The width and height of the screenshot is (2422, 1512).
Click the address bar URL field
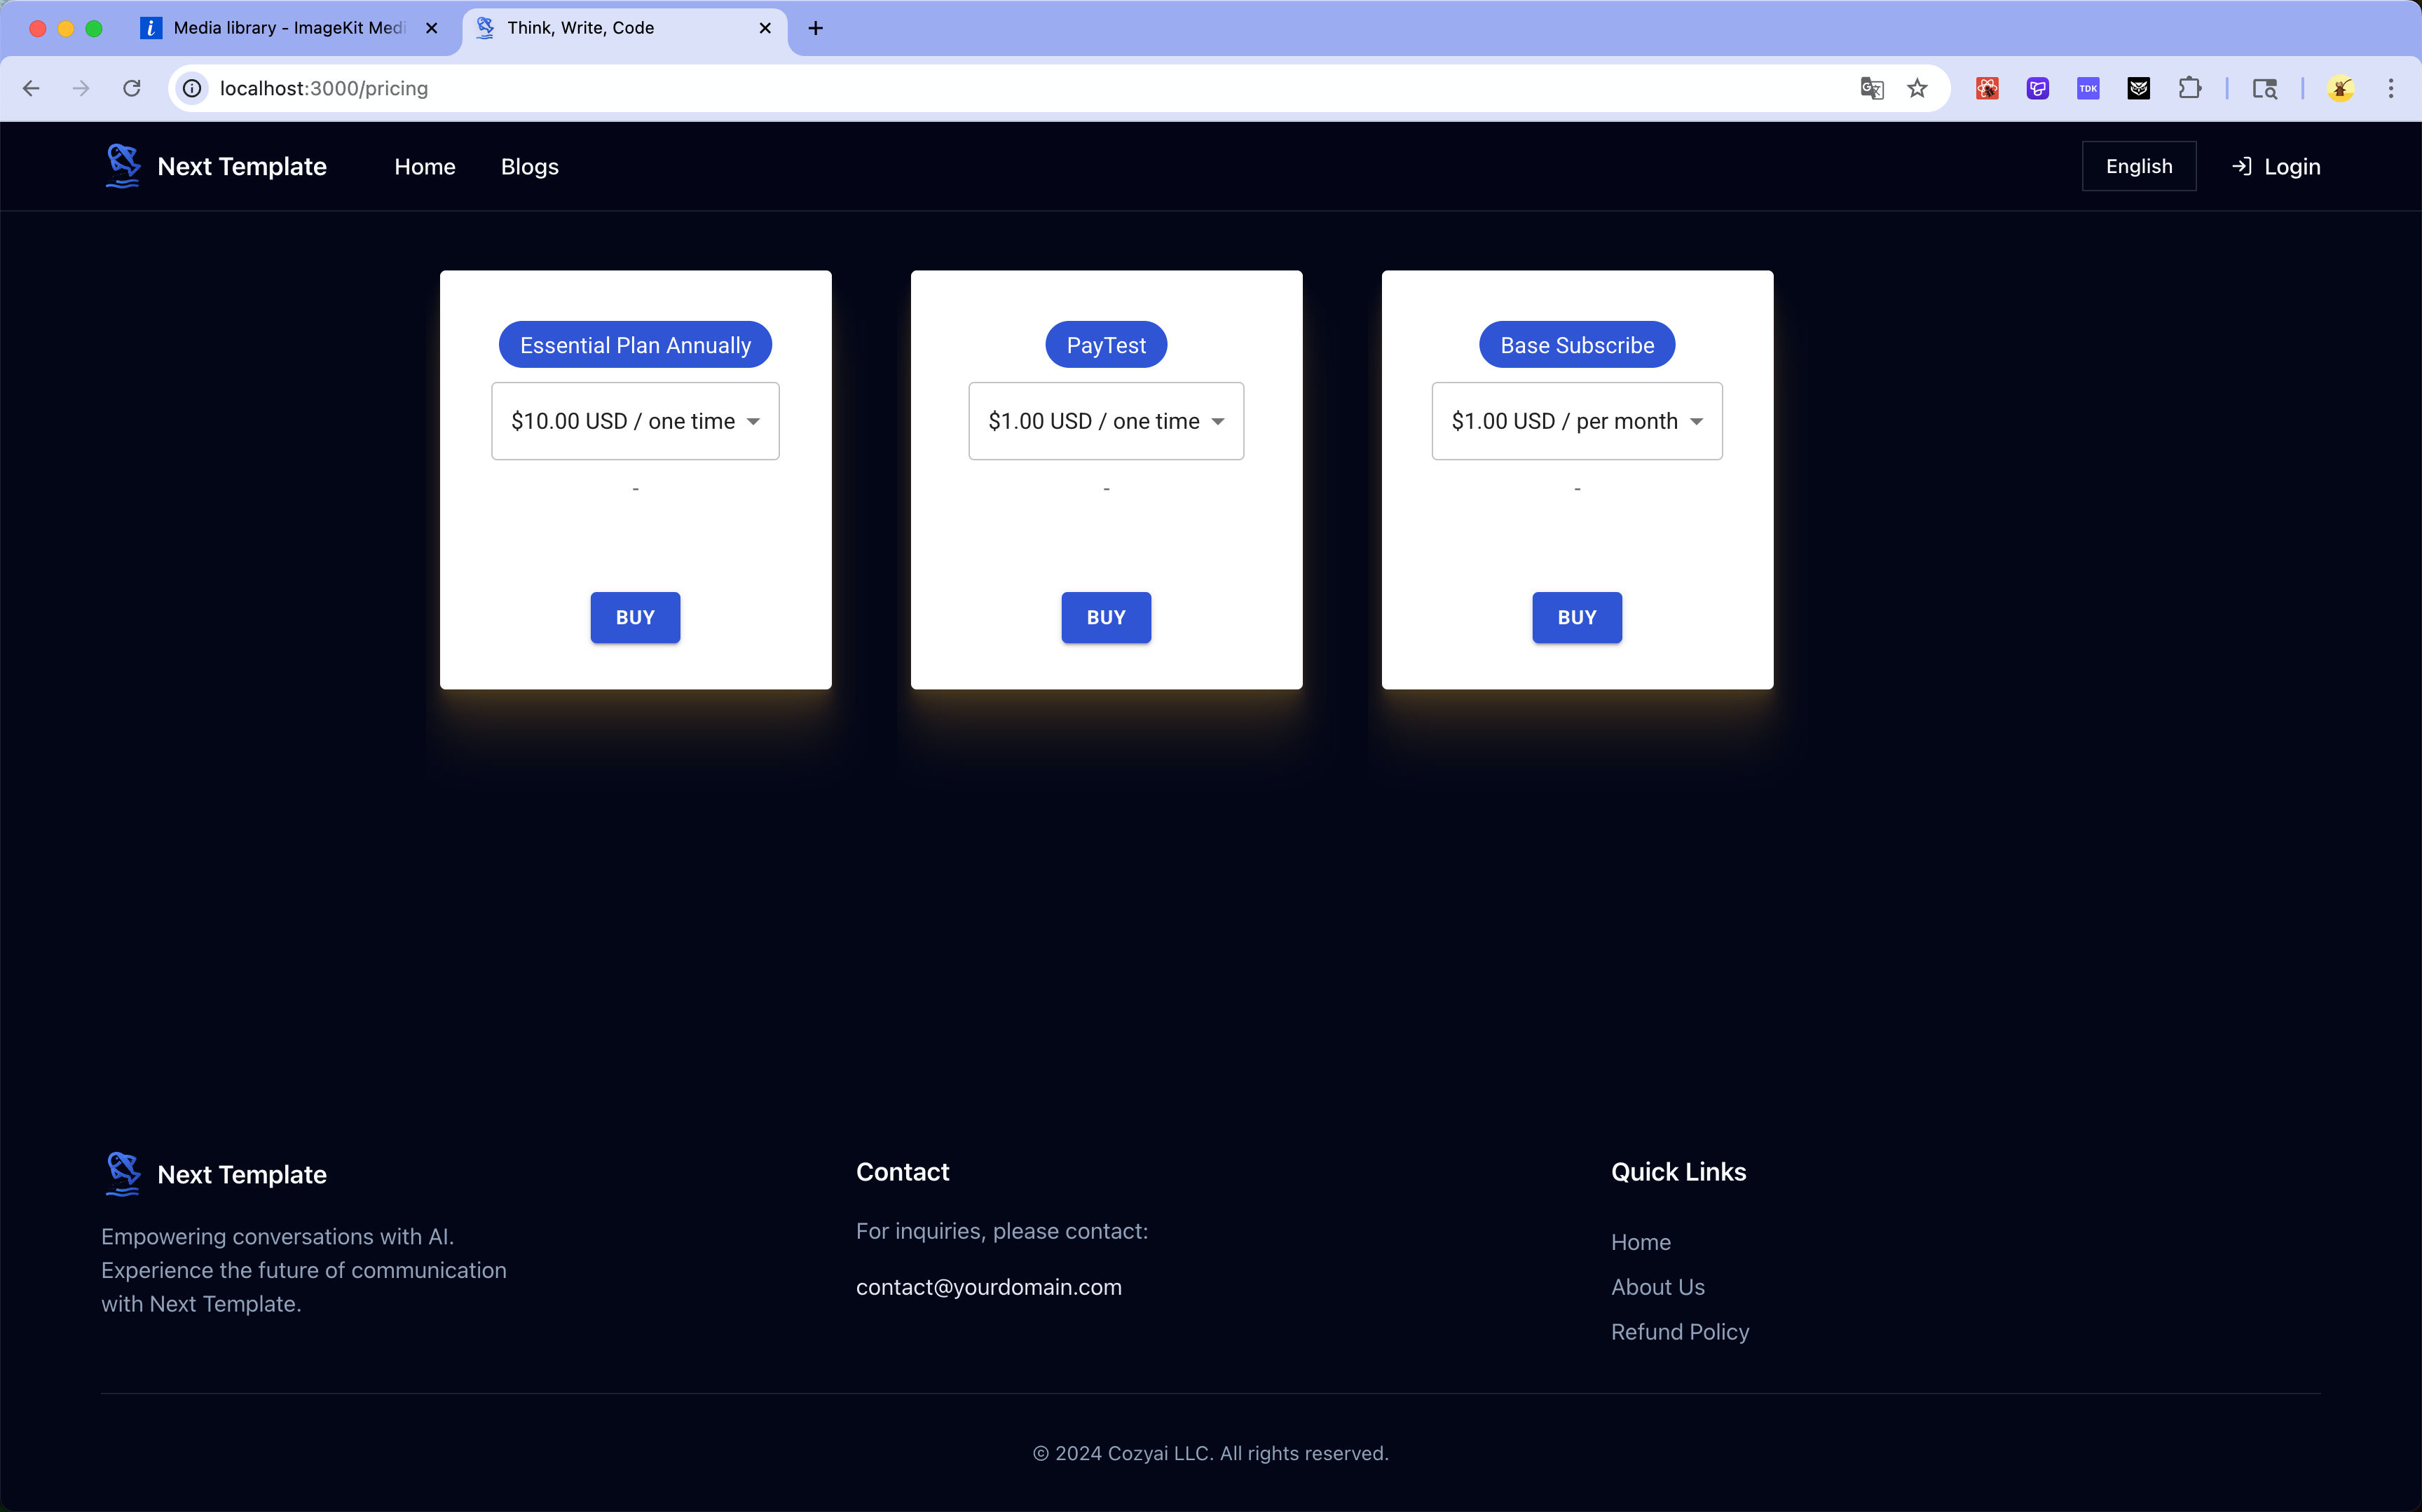click(900, 88)
